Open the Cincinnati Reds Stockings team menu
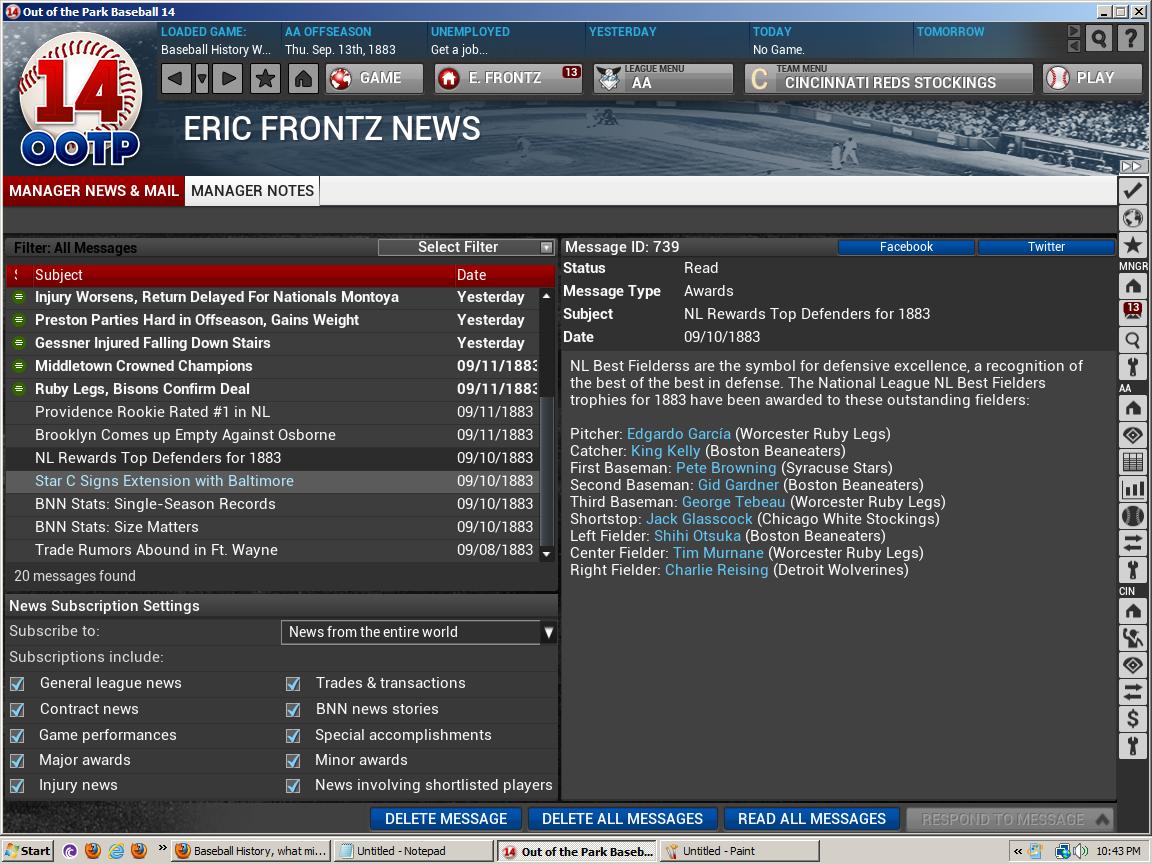Screen dimensions: 1152x864 coord(888,78)
